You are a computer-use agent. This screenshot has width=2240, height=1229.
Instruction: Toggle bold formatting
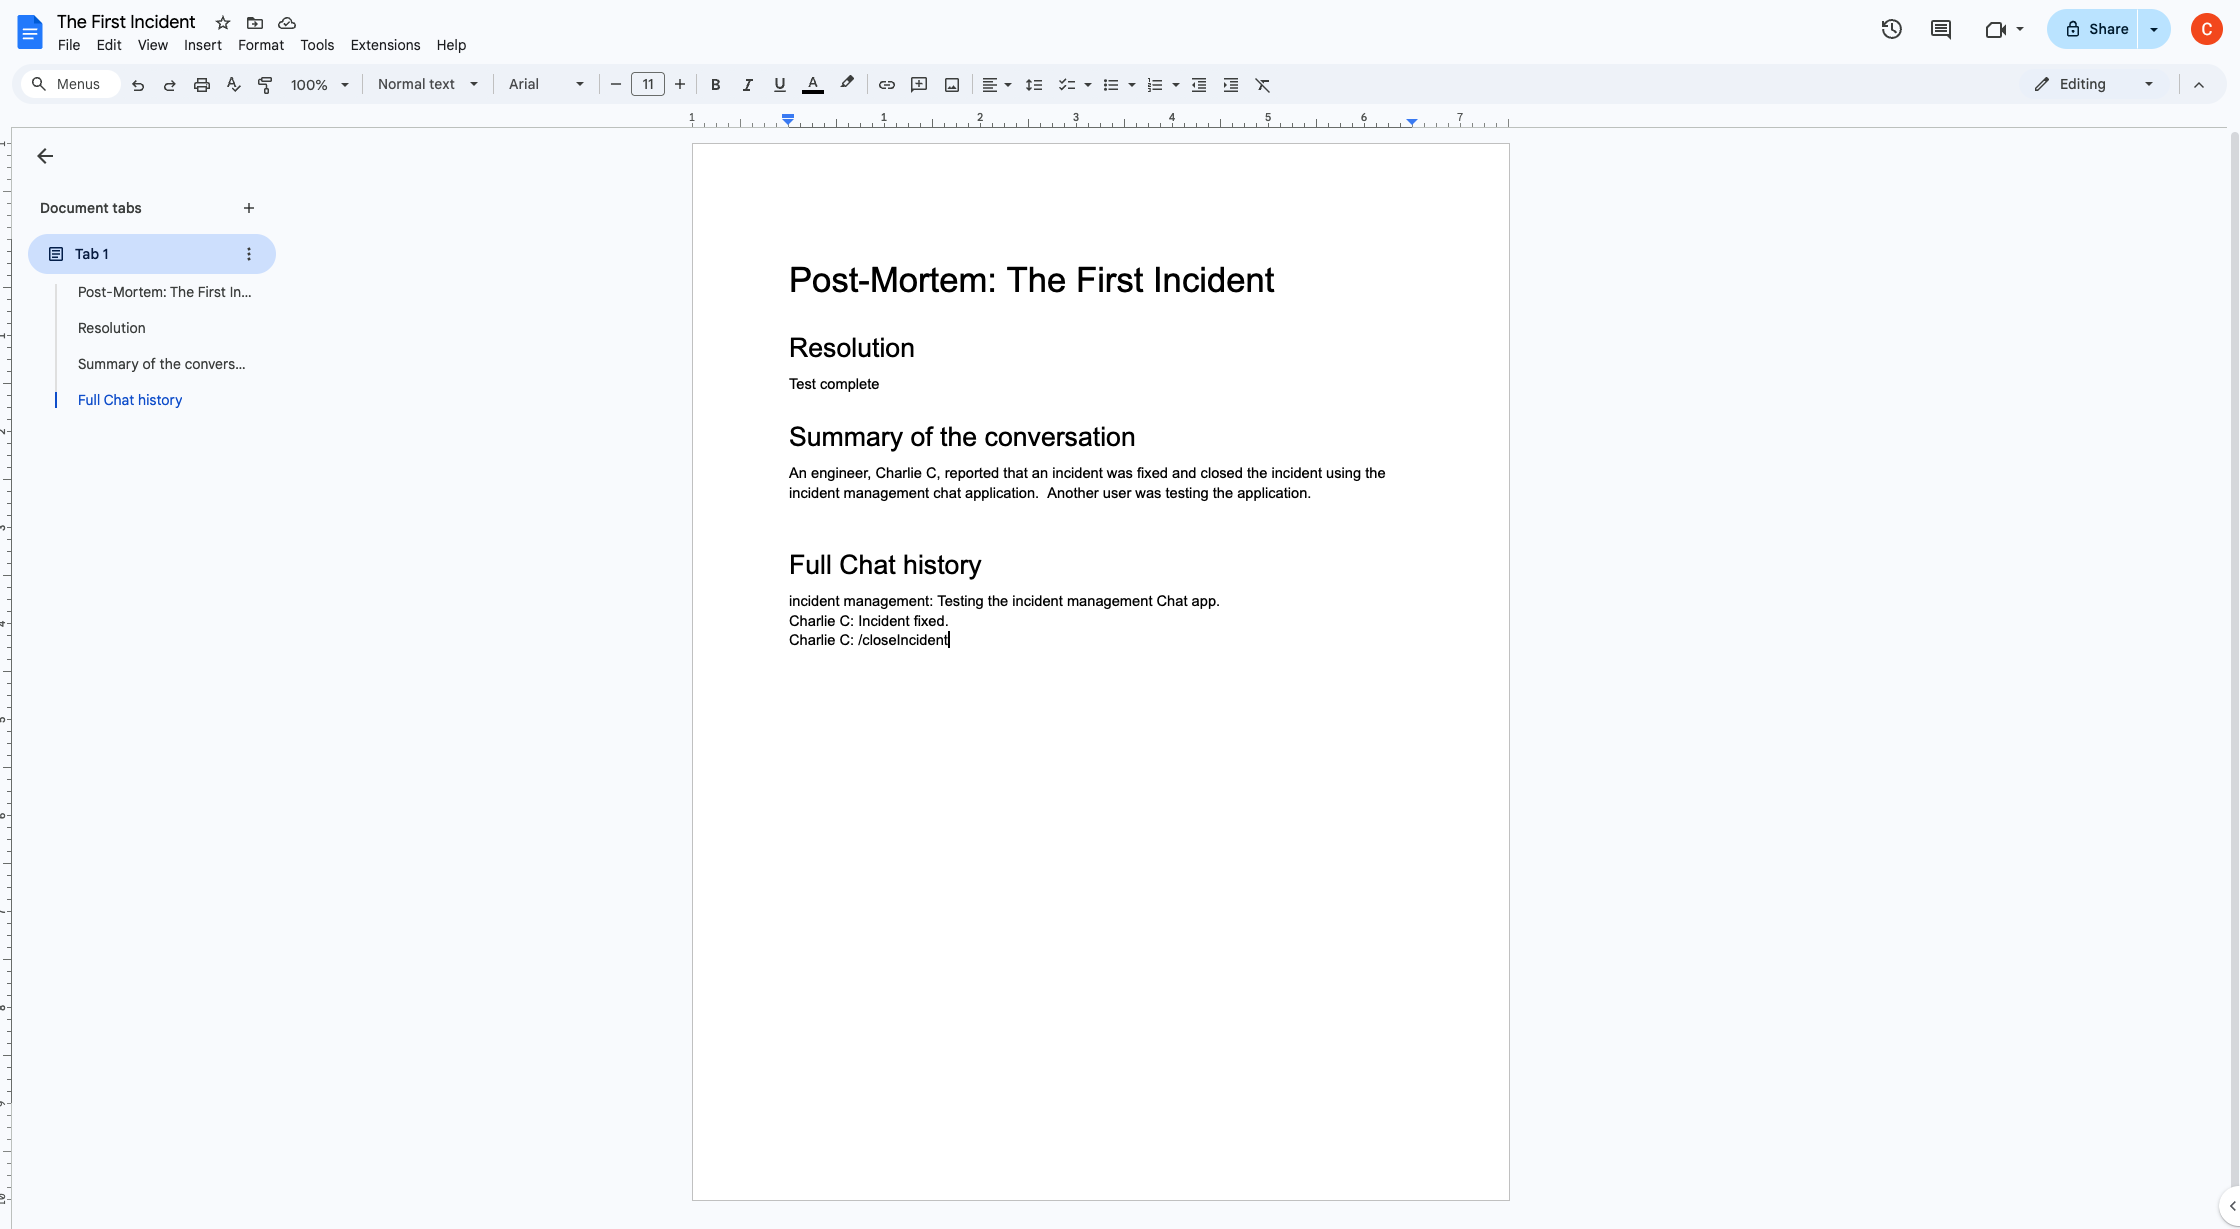point(715,84)
